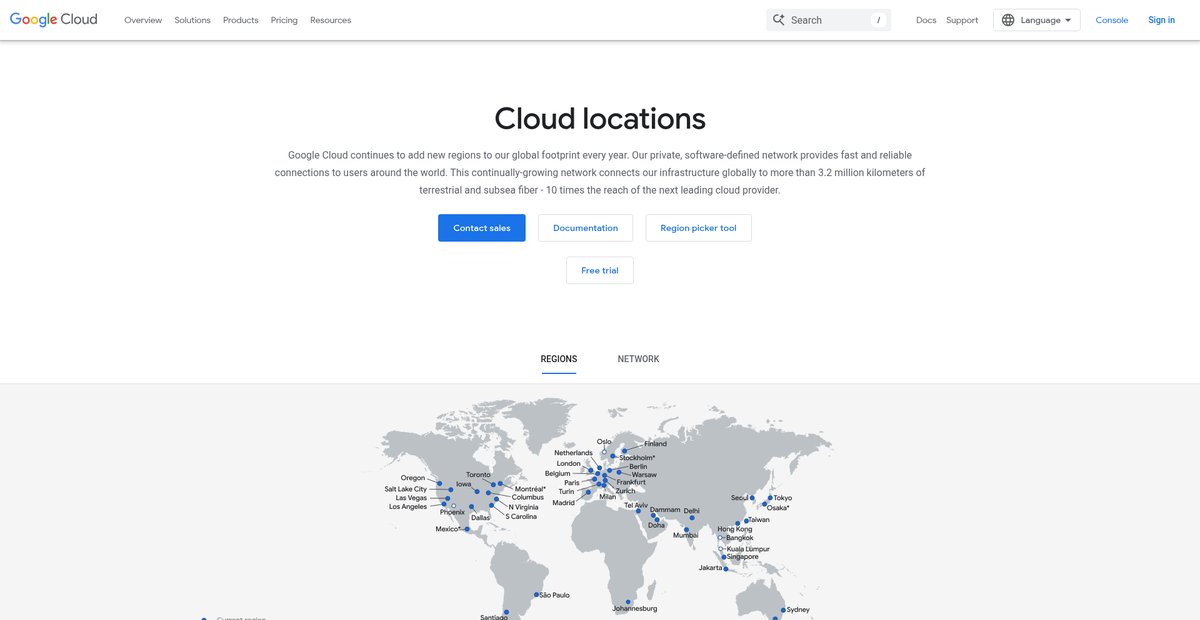This screenshot has height=620, width=1200.
Task: Click the Dallas region dot
Action: coord(471,506)
